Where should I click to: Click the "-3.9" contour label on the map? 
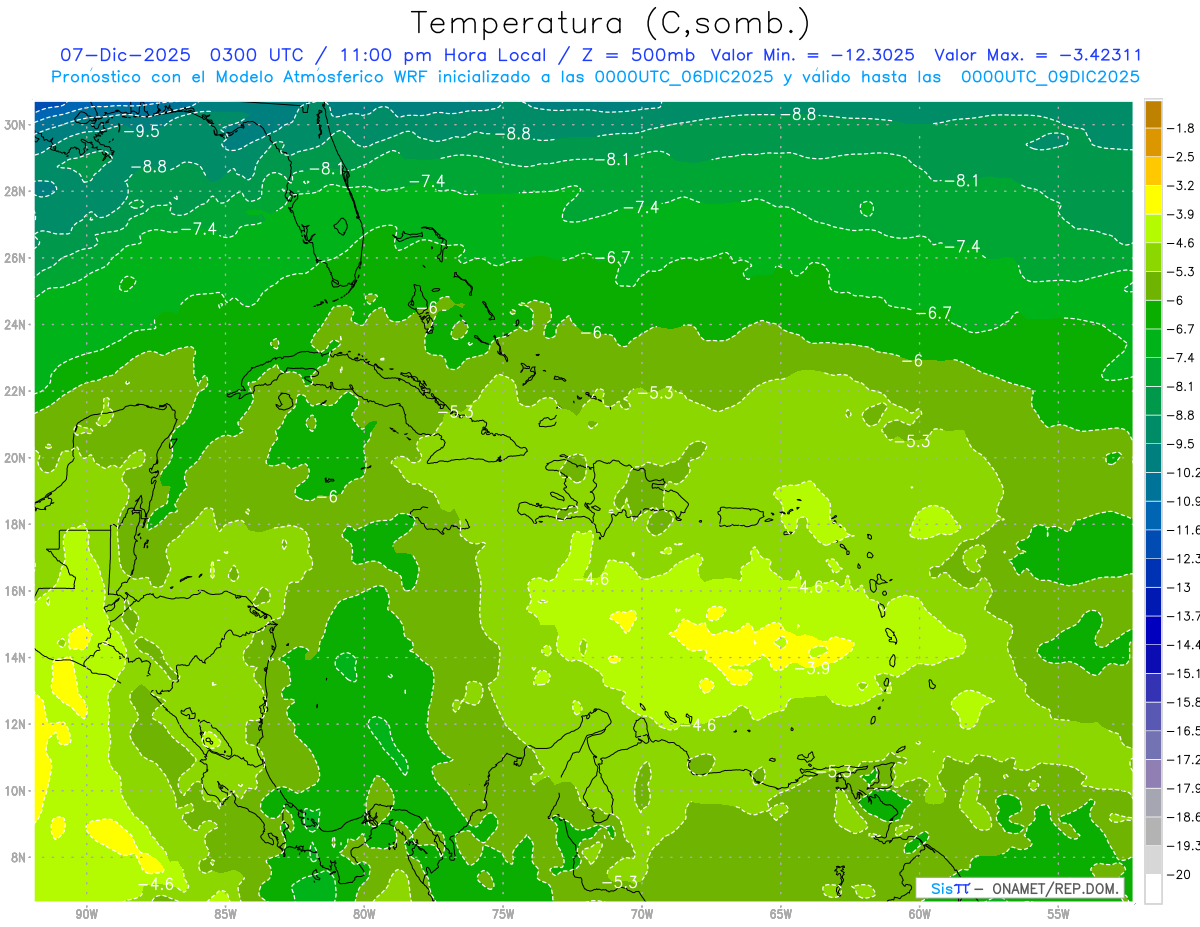pyautogui.click(x=813, y=668)
